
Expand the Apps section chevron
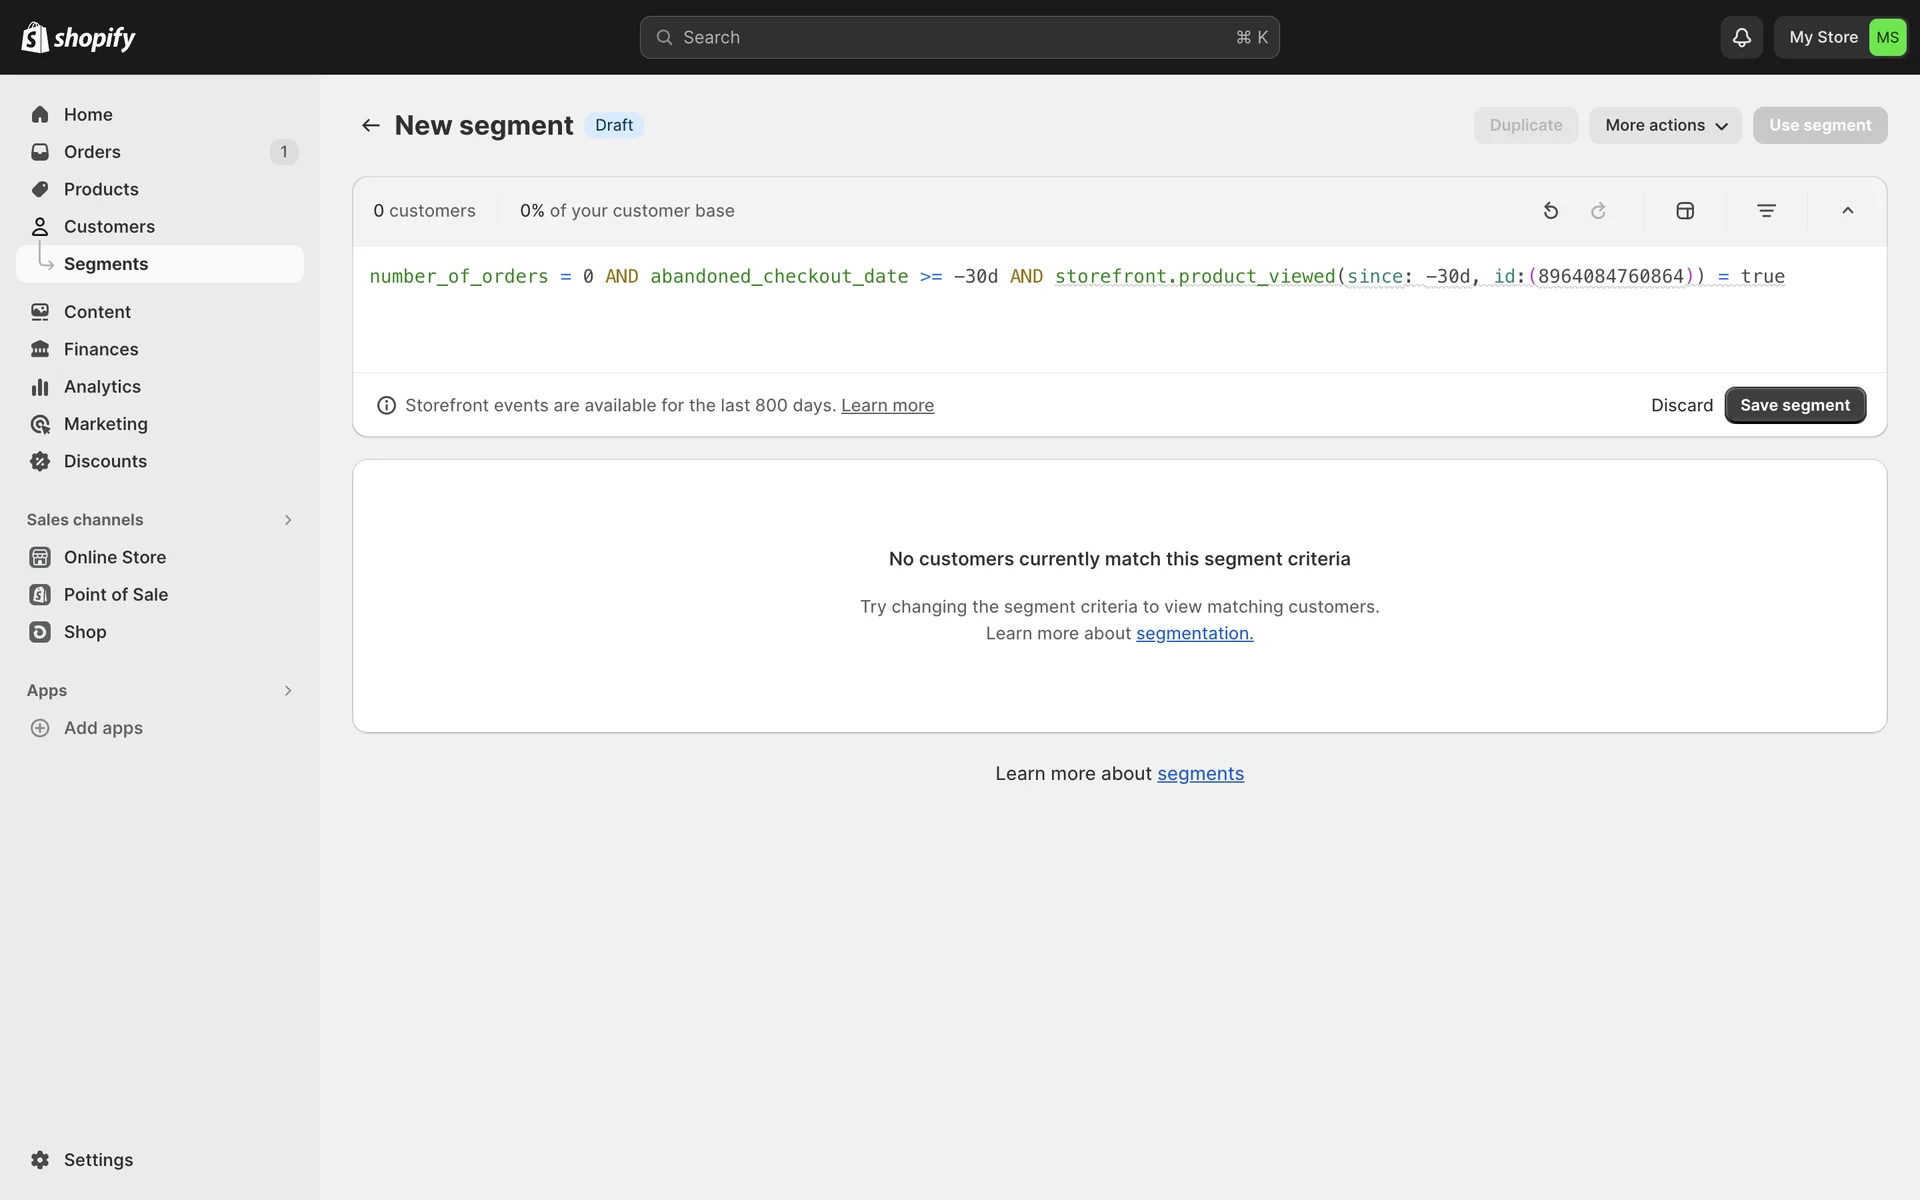click(287, 691)
